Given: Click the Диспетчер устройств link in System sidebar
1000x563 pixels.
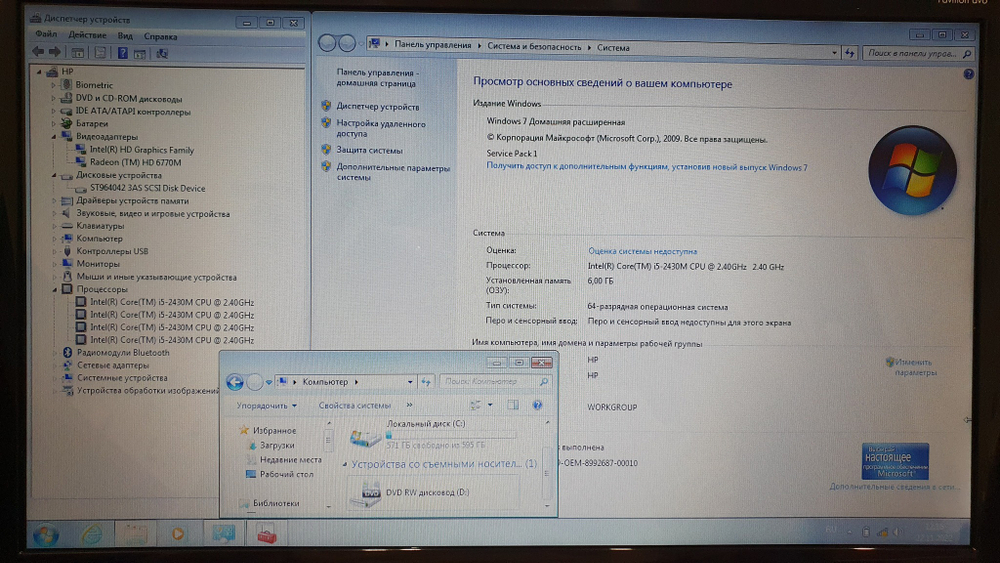Looking at the screenshot, I should tap(378, 106).
